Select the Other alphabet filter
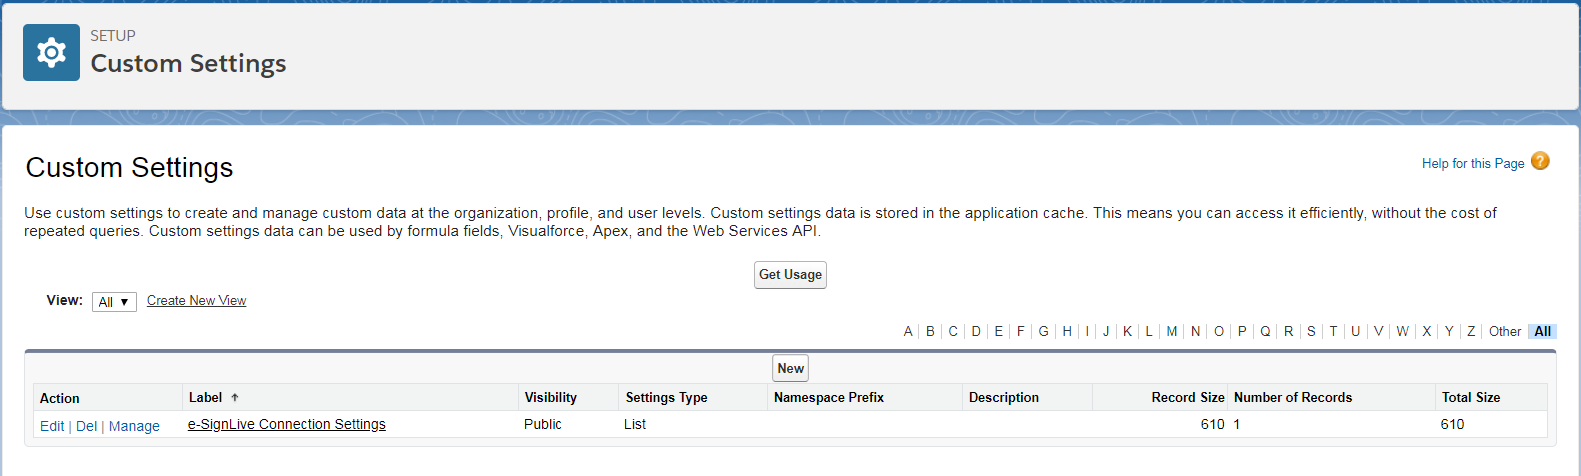 coord(1504,331)
